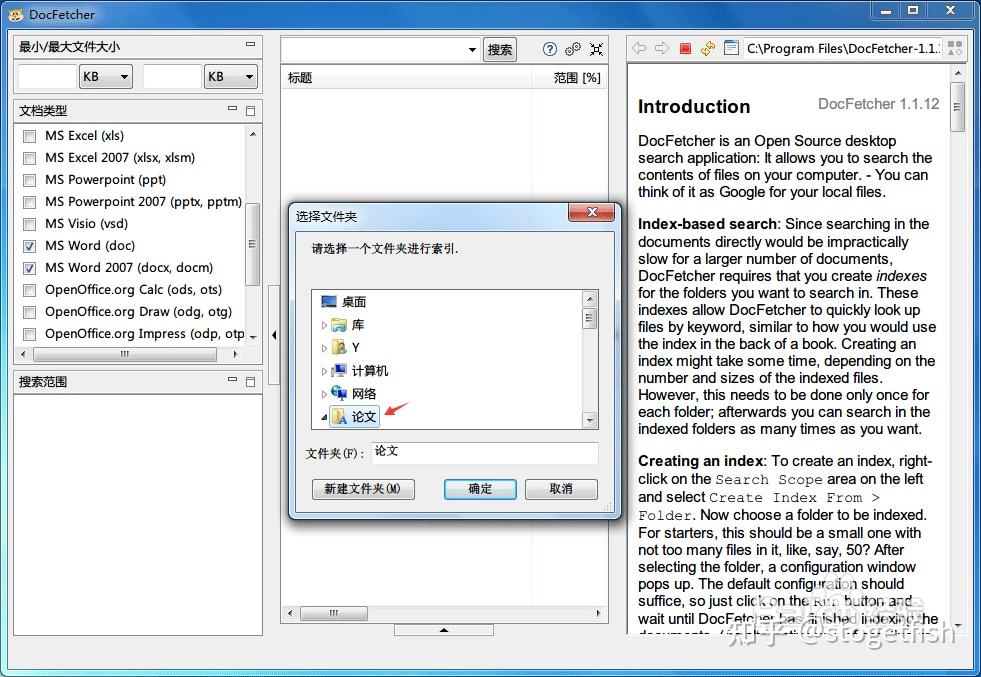The width and height of the screenshot is (981, 677).
Task: Click the help question mark icon
Action: tap(550, 49)
